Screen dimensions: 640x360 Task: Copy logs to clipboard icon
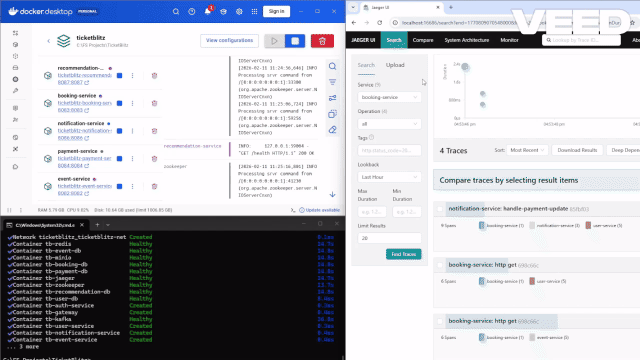point(333,114)
